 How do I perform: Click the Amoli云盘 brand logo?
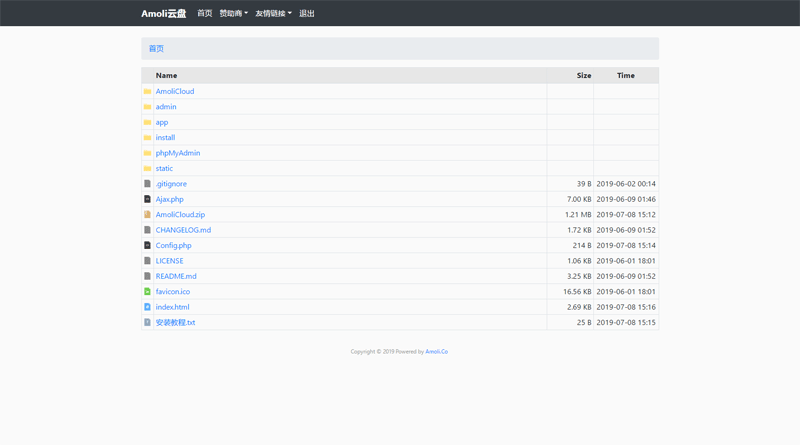163,13
